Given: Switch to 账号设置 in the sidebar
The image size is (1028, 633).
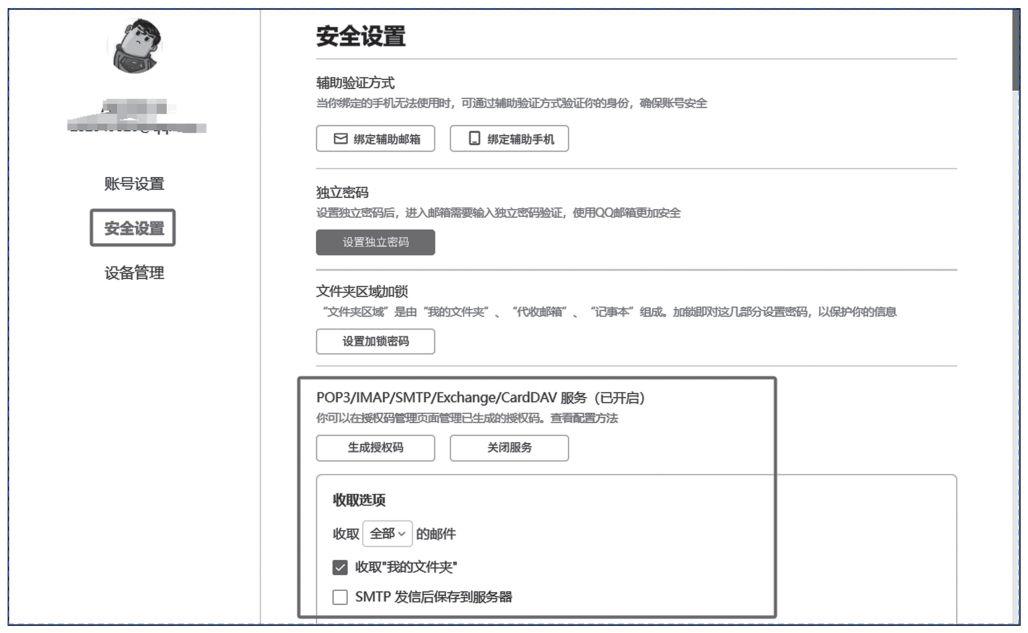Looking at the screenshot, I should (x=134, y=184).
